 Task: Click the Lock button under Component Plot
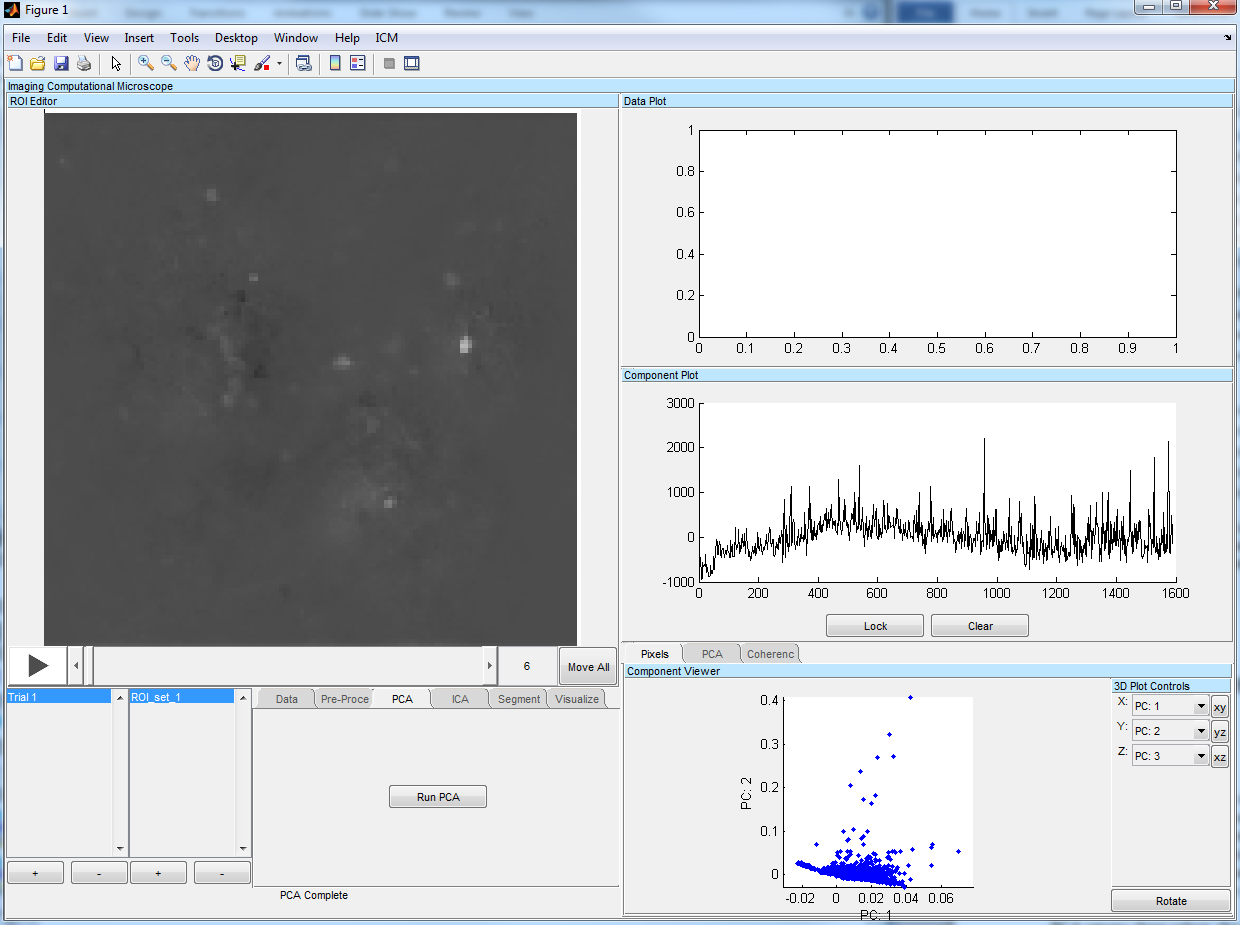(x=875, y=626)
